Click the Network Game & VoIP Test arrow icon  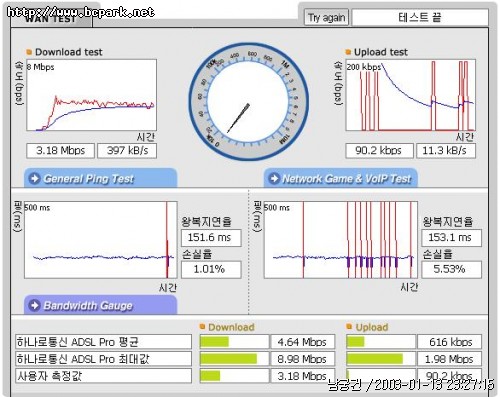tap(274, 178)
